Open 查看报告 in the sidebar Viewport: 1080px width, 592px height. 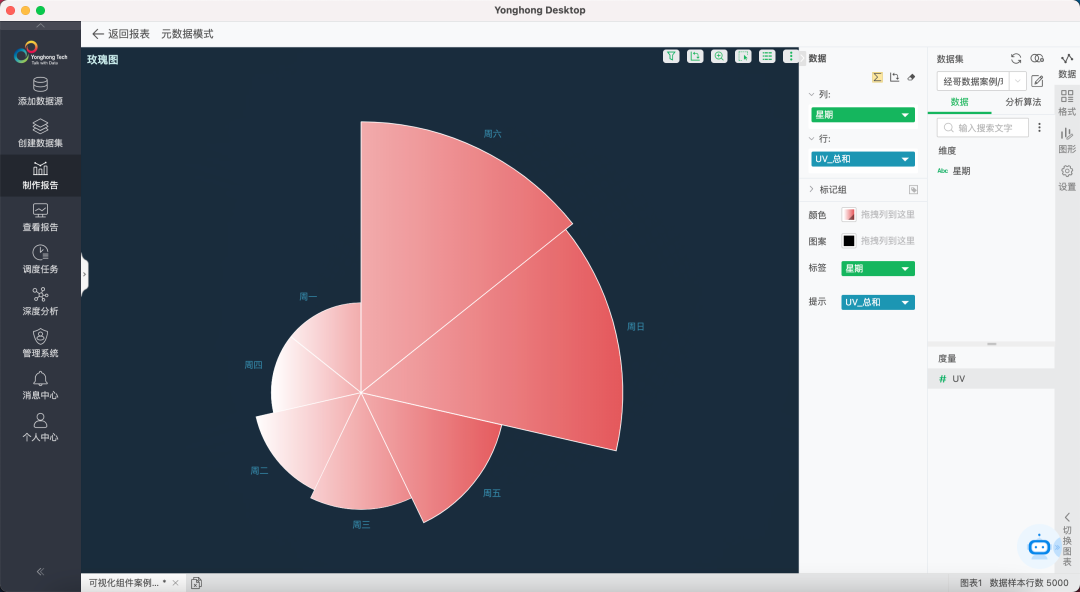coord(40,218)
